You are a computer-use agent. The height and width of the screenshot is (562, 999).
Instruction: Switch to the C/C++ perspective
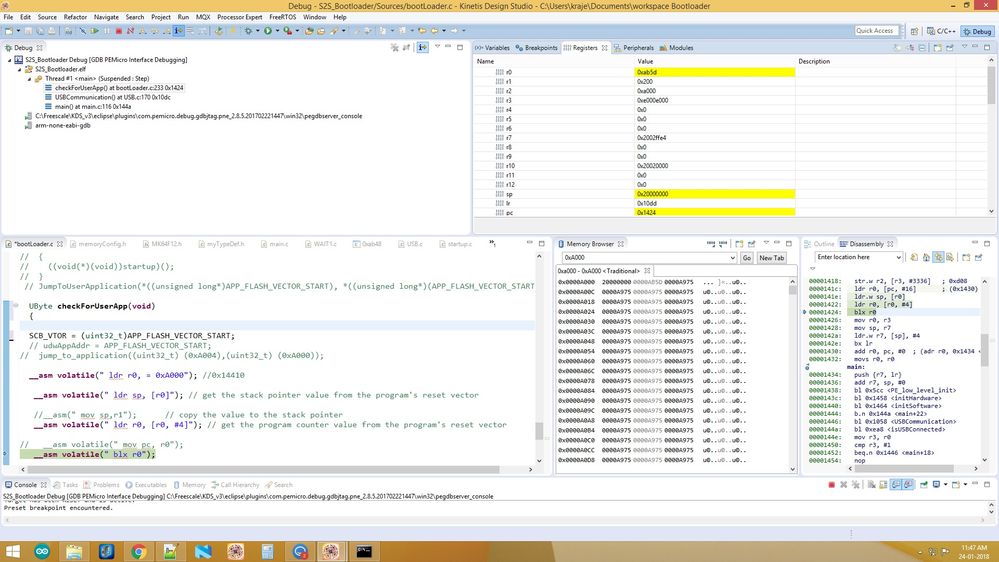pos(942,31)
